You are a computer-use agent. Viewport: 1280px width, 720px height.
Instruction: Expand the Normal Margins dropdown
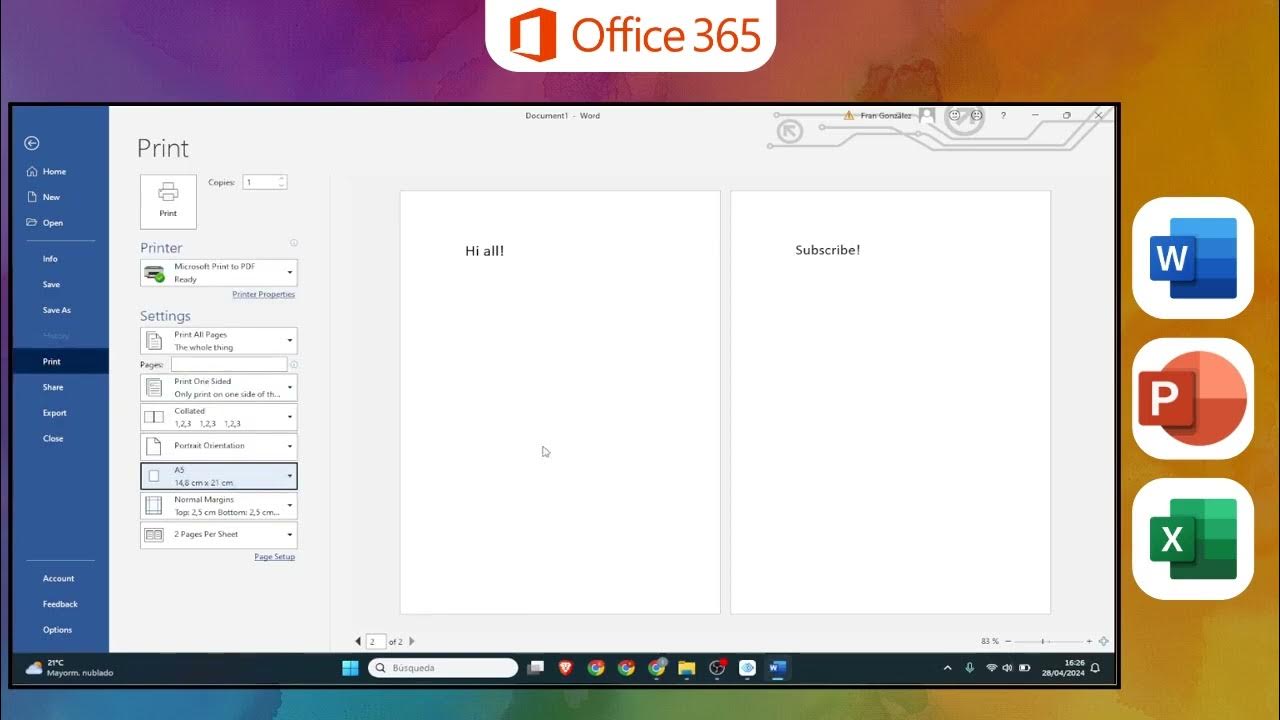click(x=219, y=505)
